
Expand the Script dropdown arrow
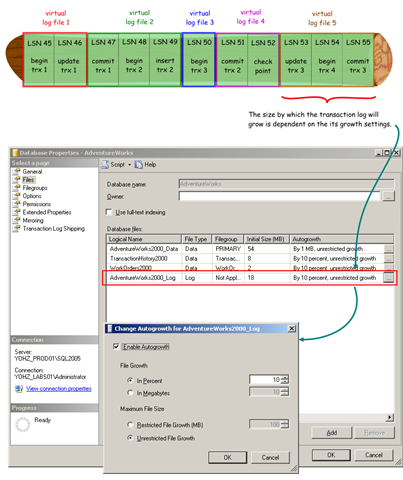[x=130, y=165]
